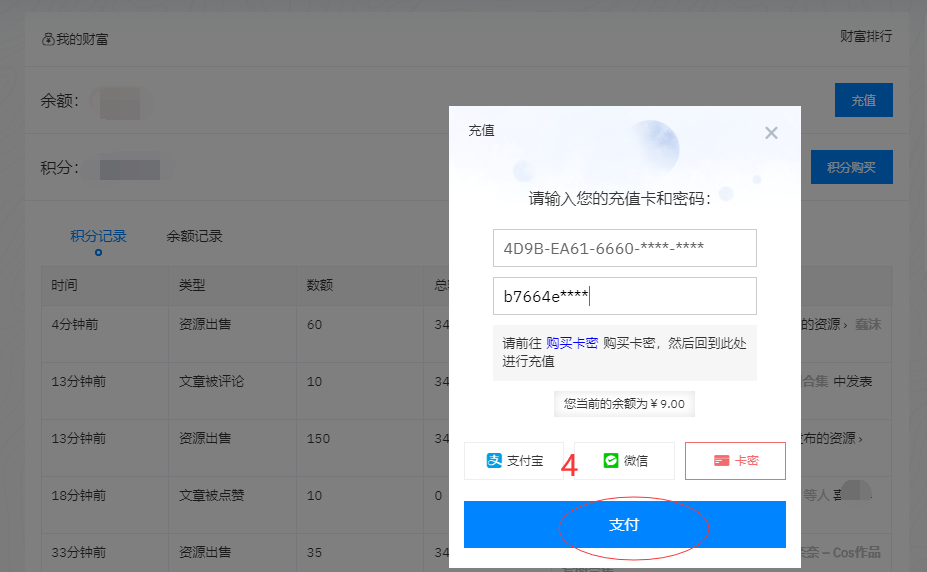
Task: Click the current balance ¥9.00 notice
Action: tap(624, 404)
